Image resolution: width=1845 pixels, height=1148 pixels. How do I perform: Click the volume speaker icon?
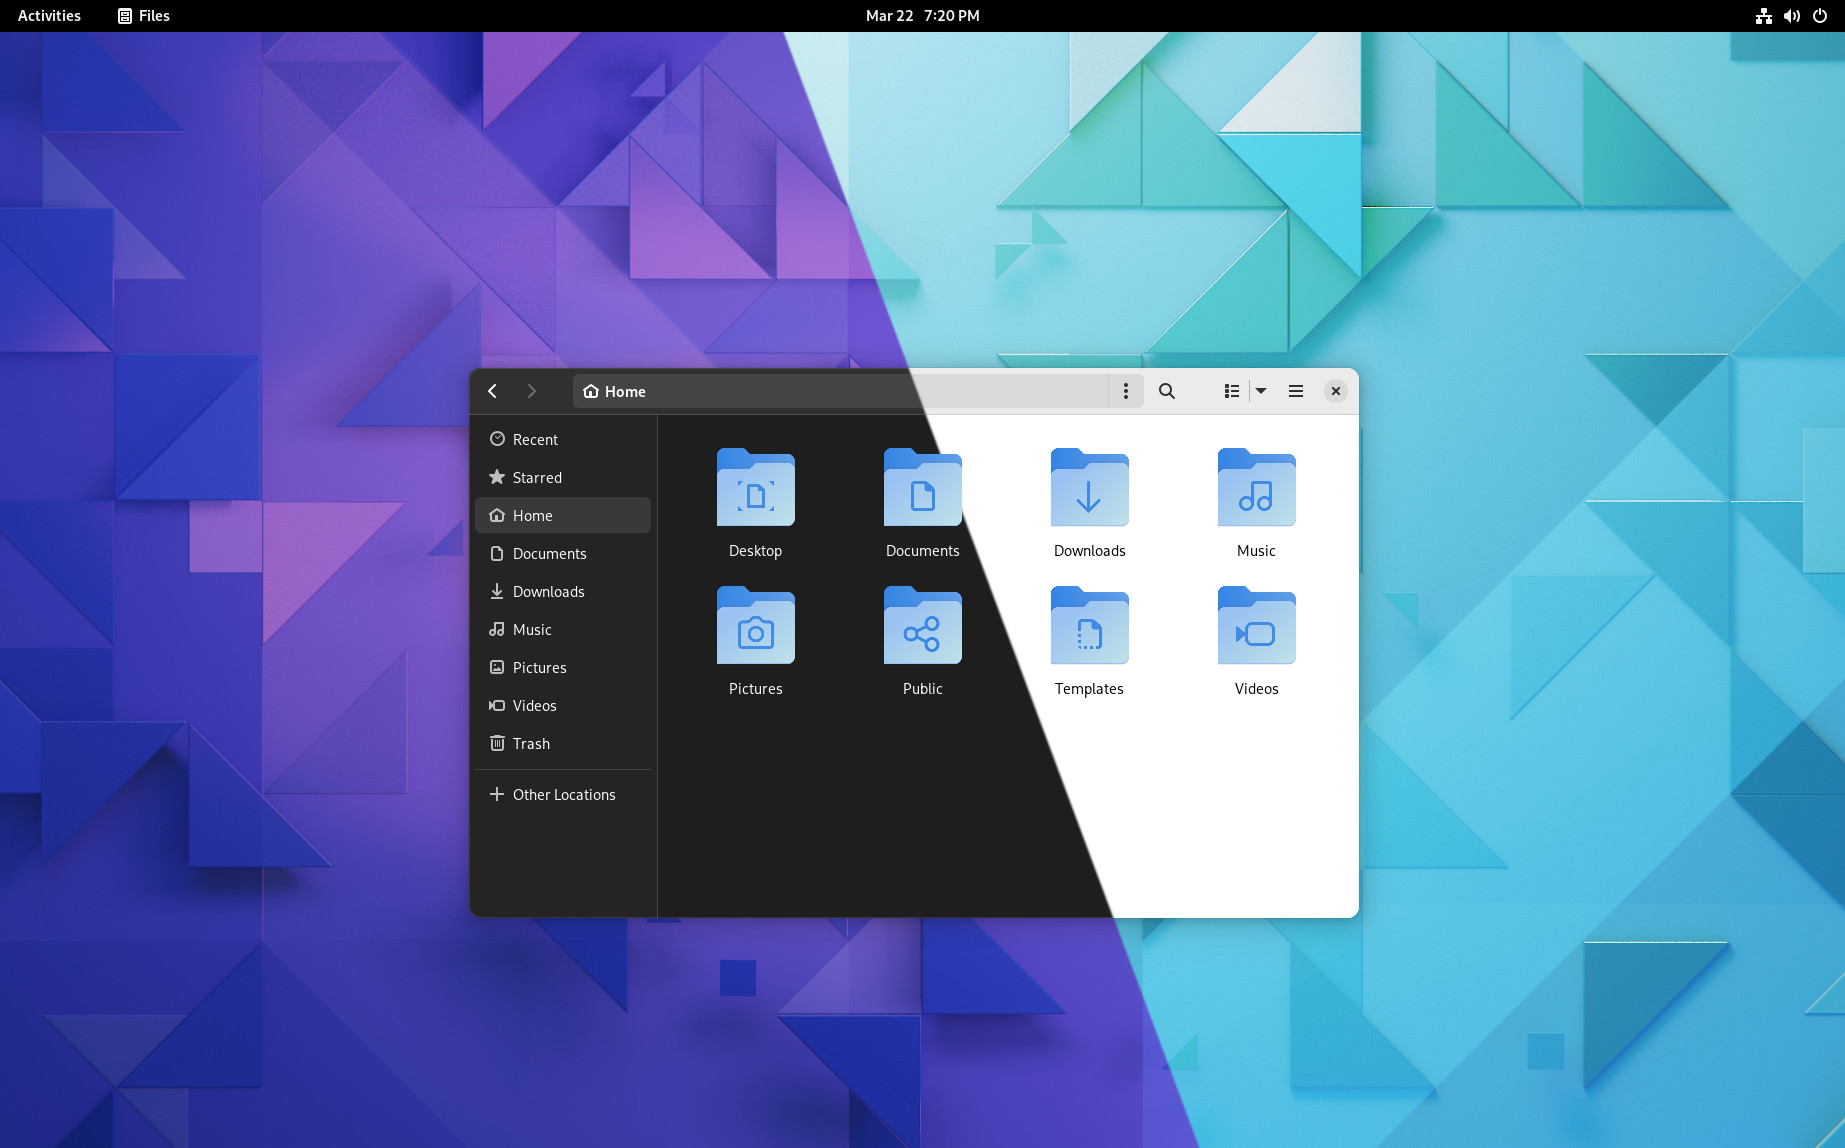[1792, 16]
